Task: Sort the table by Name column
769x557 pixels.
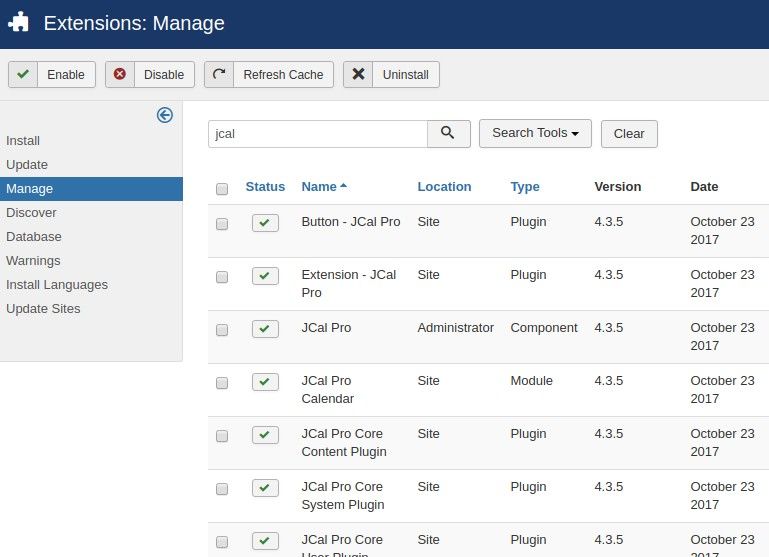Action: (x=324, y=187)
